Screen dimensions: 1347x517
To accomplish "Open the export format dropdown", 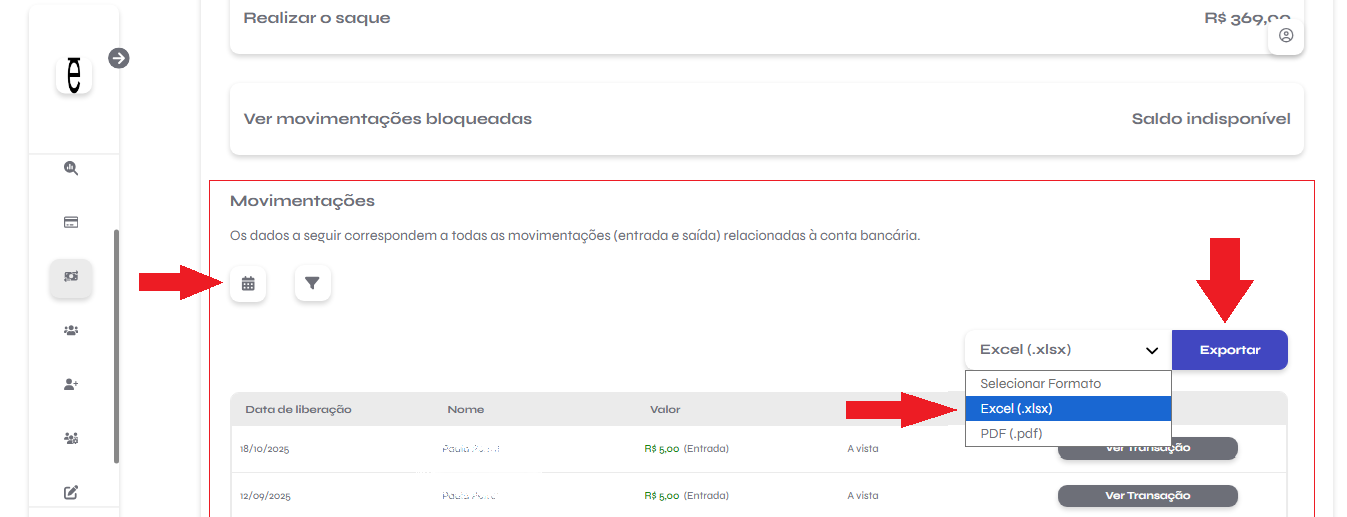I will coord(1067,350).
